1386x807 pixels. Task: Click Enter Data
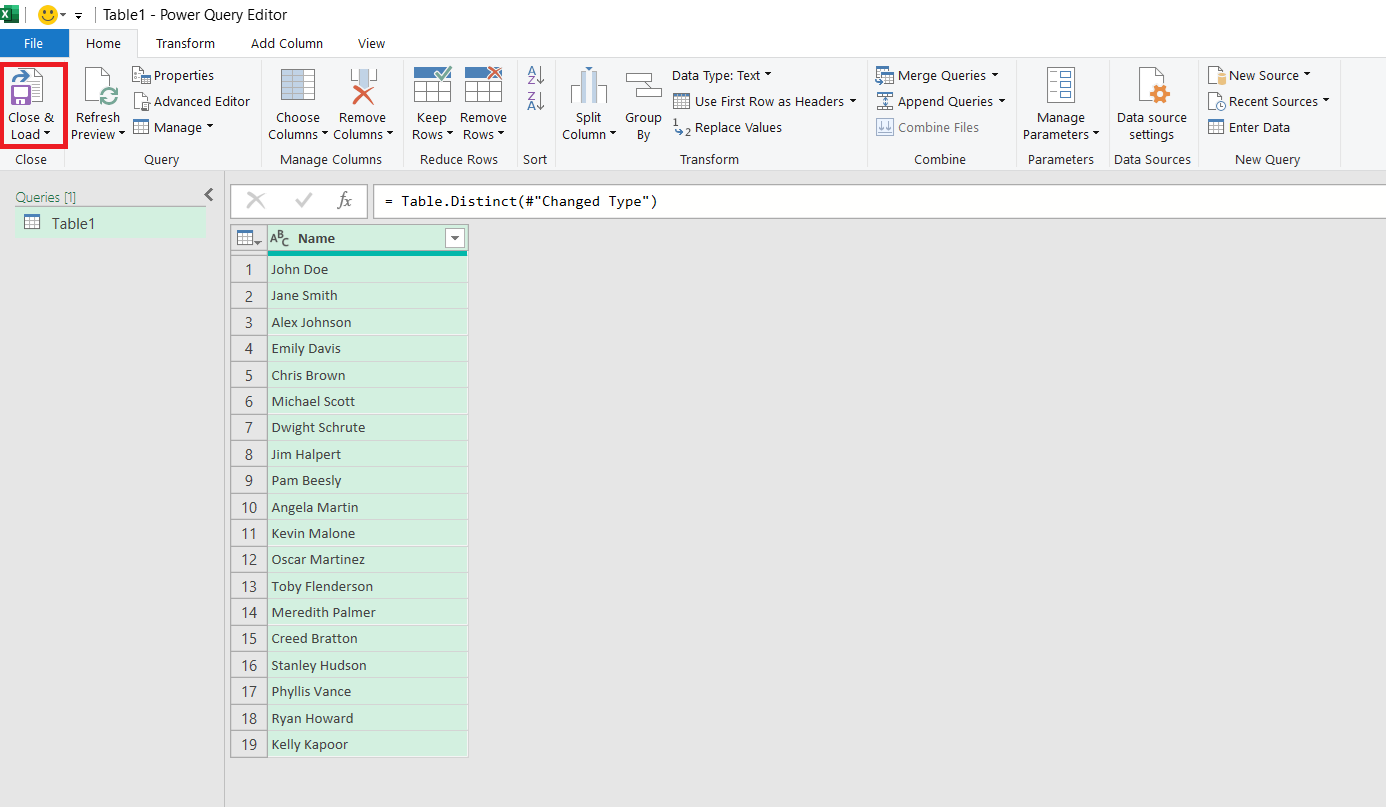coord(1249,127)
